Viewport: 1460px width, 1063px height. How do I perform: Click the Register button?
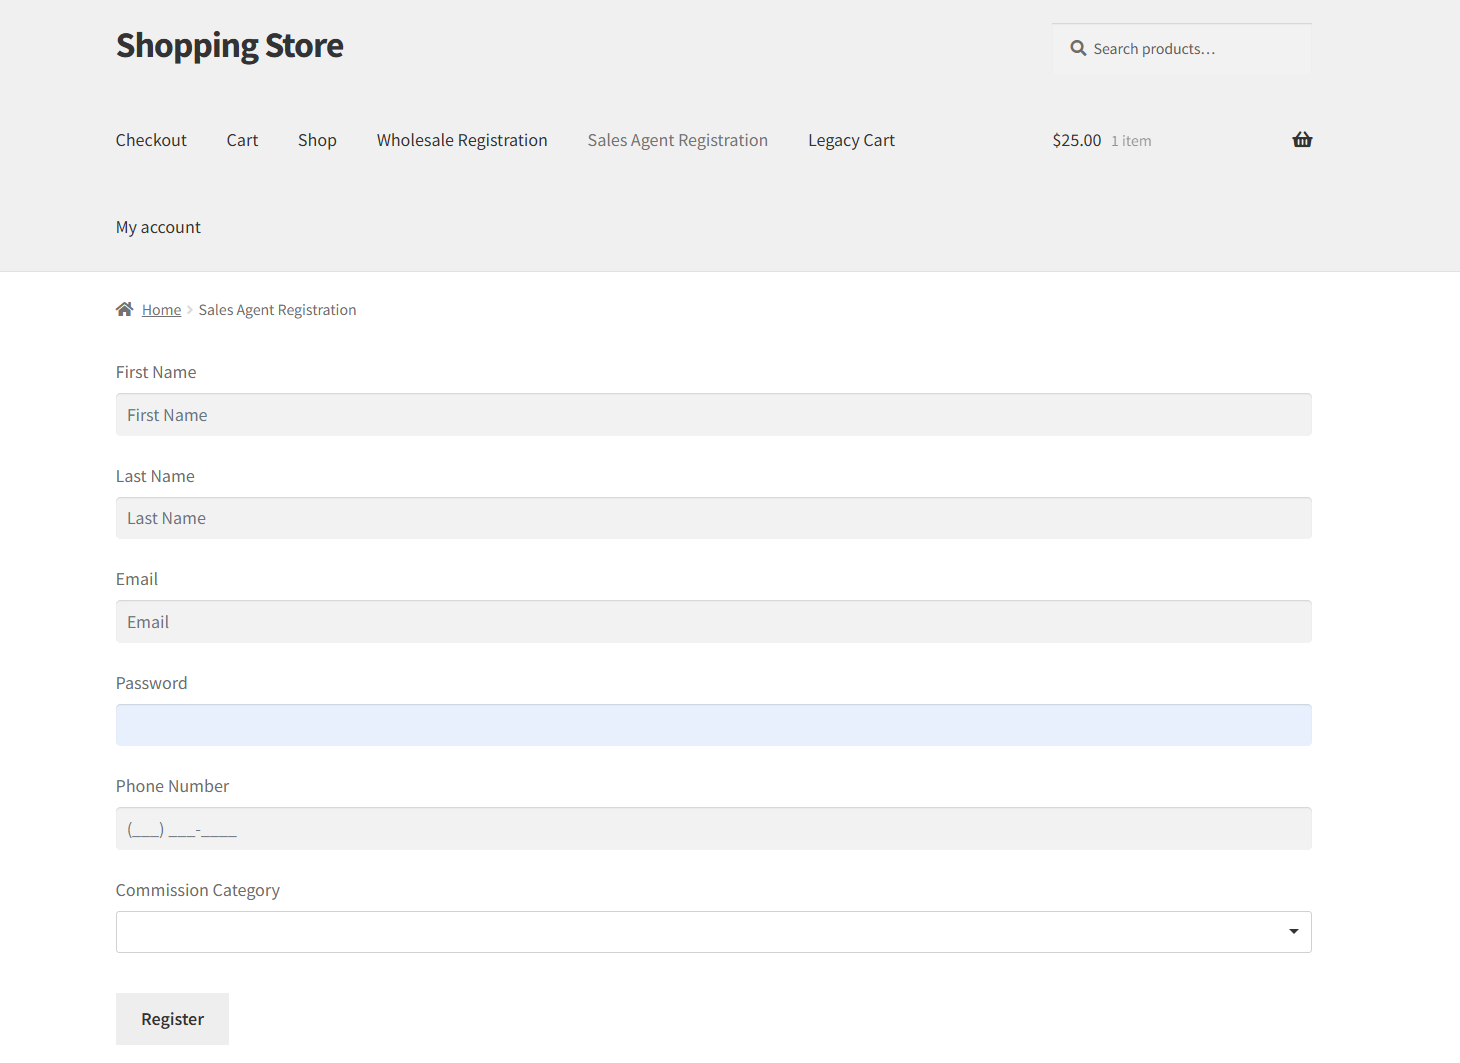click(172, 1019)
